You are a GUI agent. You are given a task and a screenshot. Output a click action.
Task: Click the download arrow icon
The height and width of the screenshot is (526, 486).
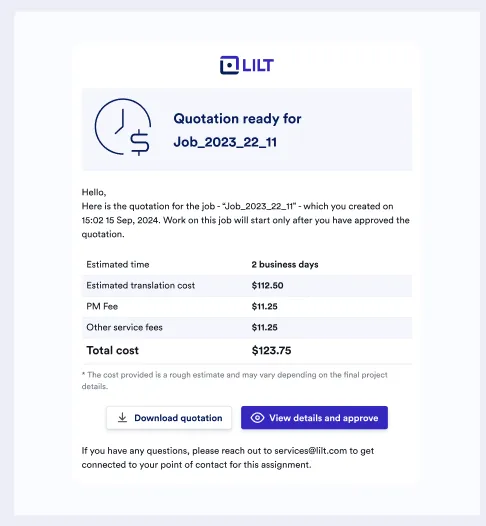122,418
